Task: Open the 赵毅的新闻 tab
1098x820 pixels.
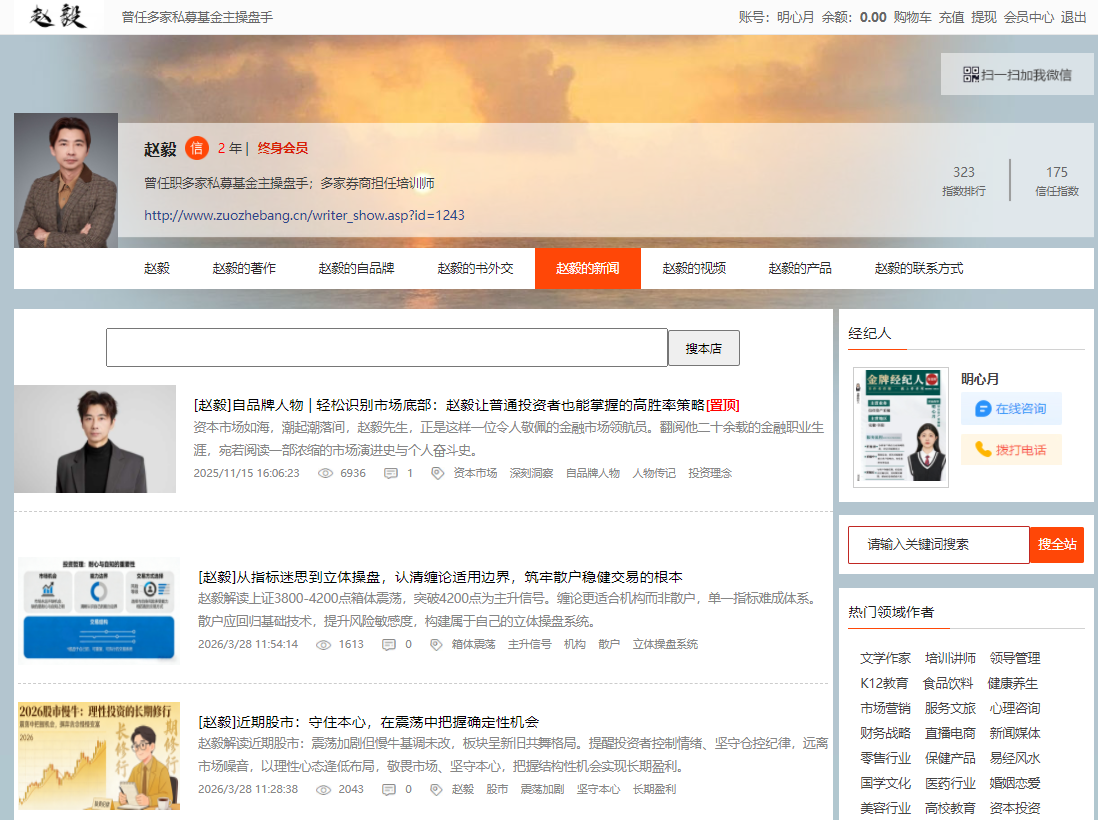Action: [587, 268]
